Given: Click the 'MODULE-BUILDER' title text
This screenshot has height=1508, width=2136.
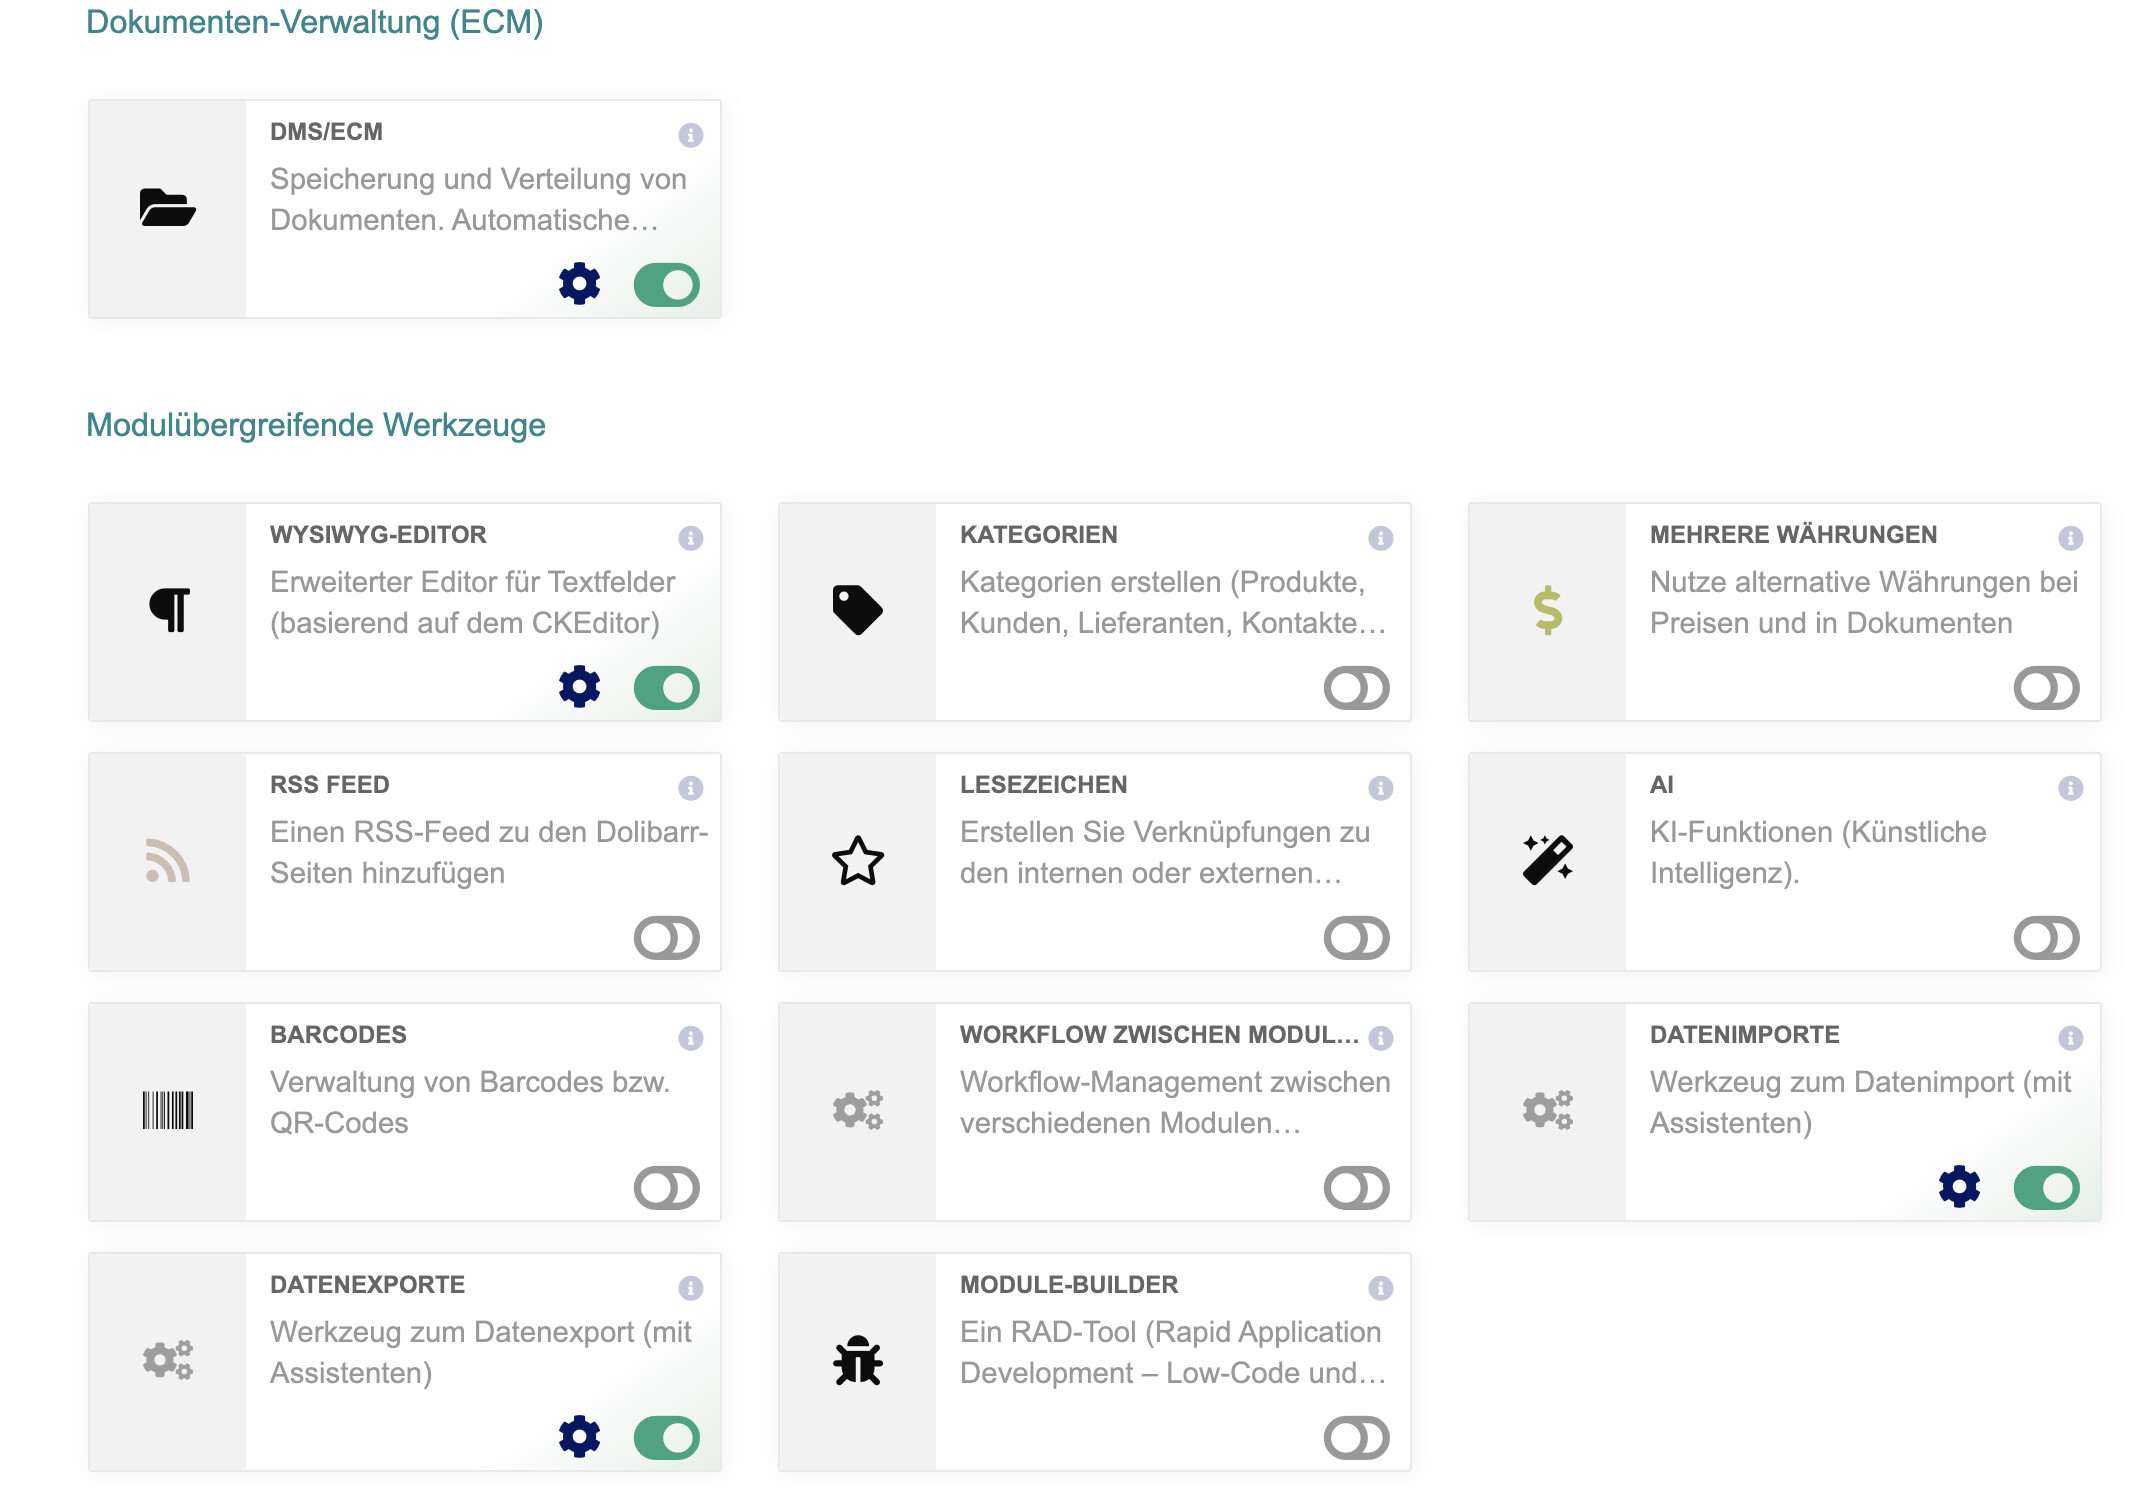Looking at the screenshot, I should [1069, 1285].
